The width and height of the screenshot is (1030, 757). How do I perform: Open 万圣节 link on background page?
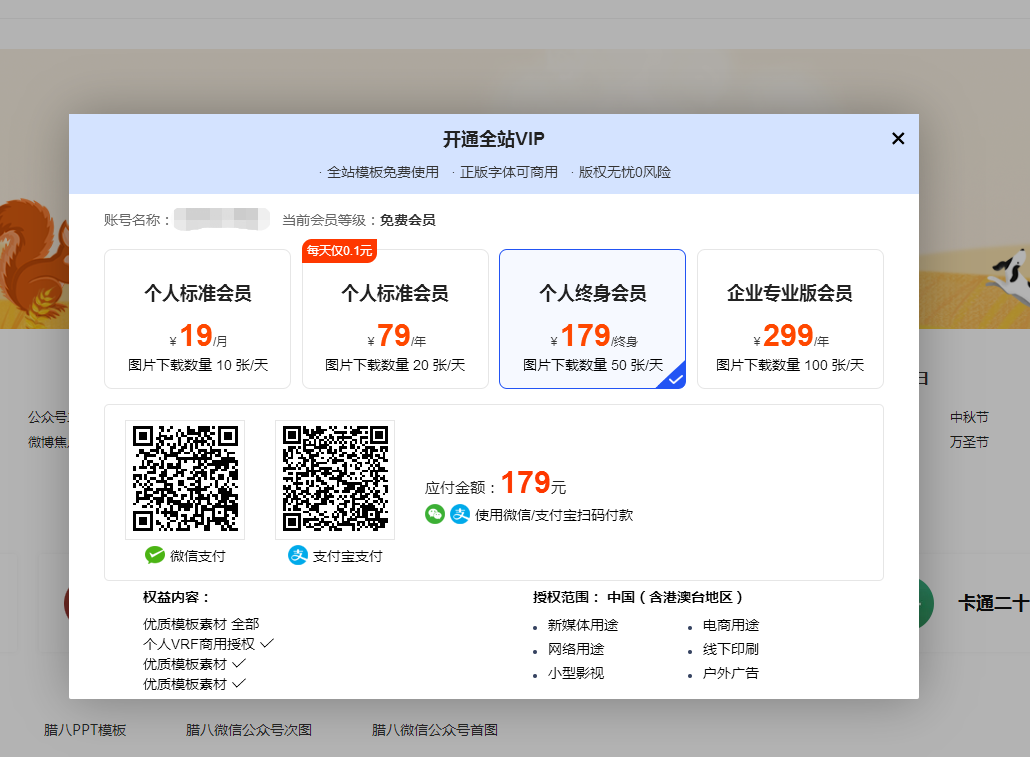coord(969,442)
